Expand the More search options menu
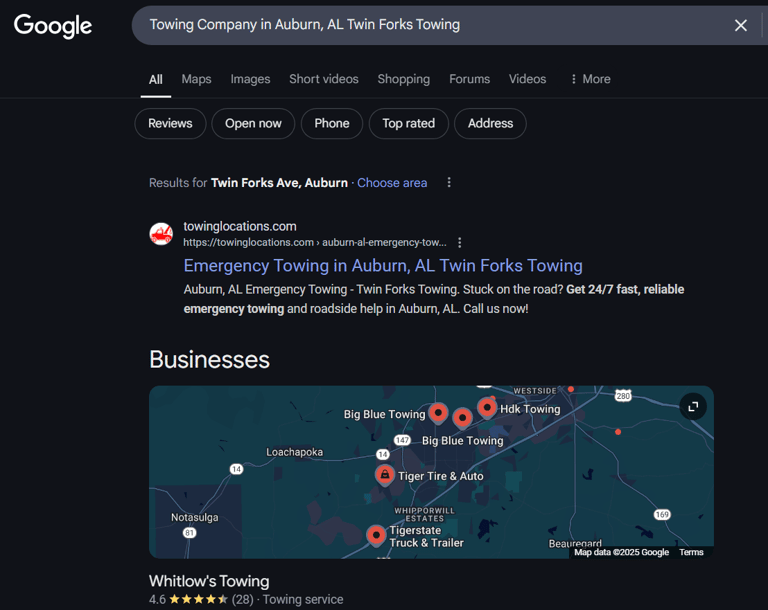 click(590, 79)
